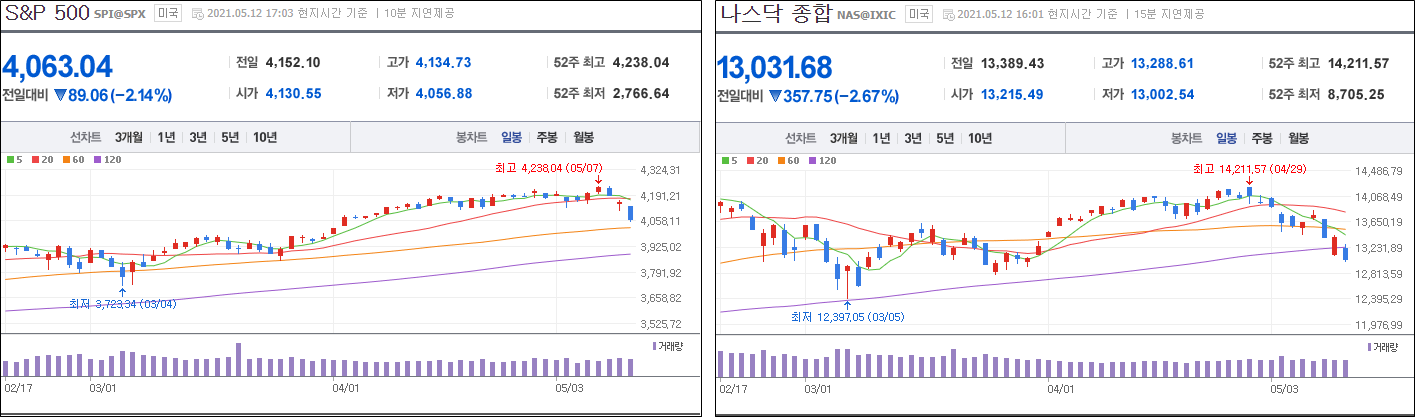The height and width of the screenshot is (417, 1415).
Task: Select 3년 tab in 나스닥 종합 chart
Action: (914, 138)
